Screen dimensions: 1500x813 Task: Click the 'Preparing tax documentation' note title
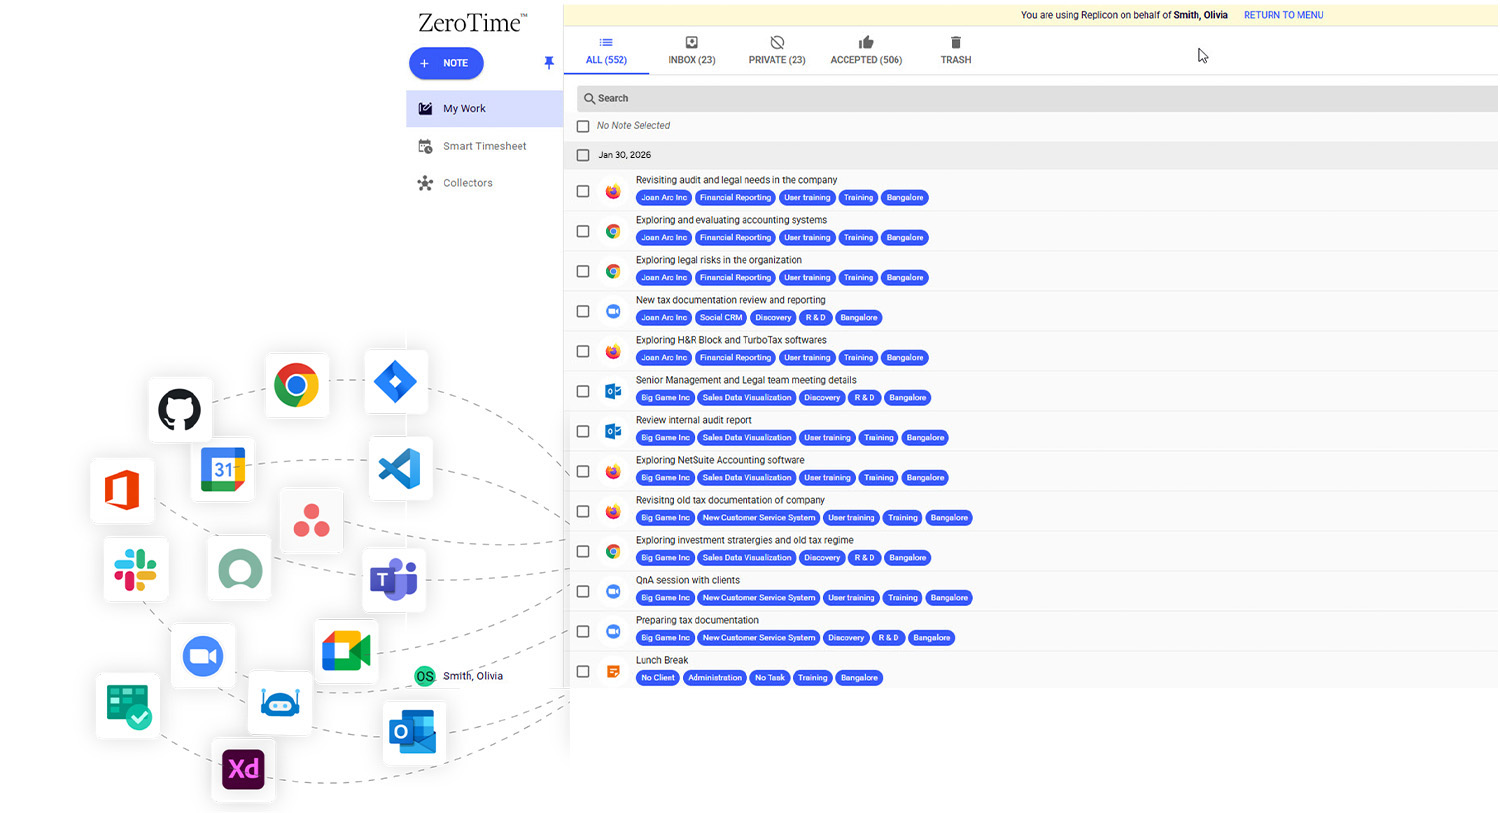(x=697, y=620)
